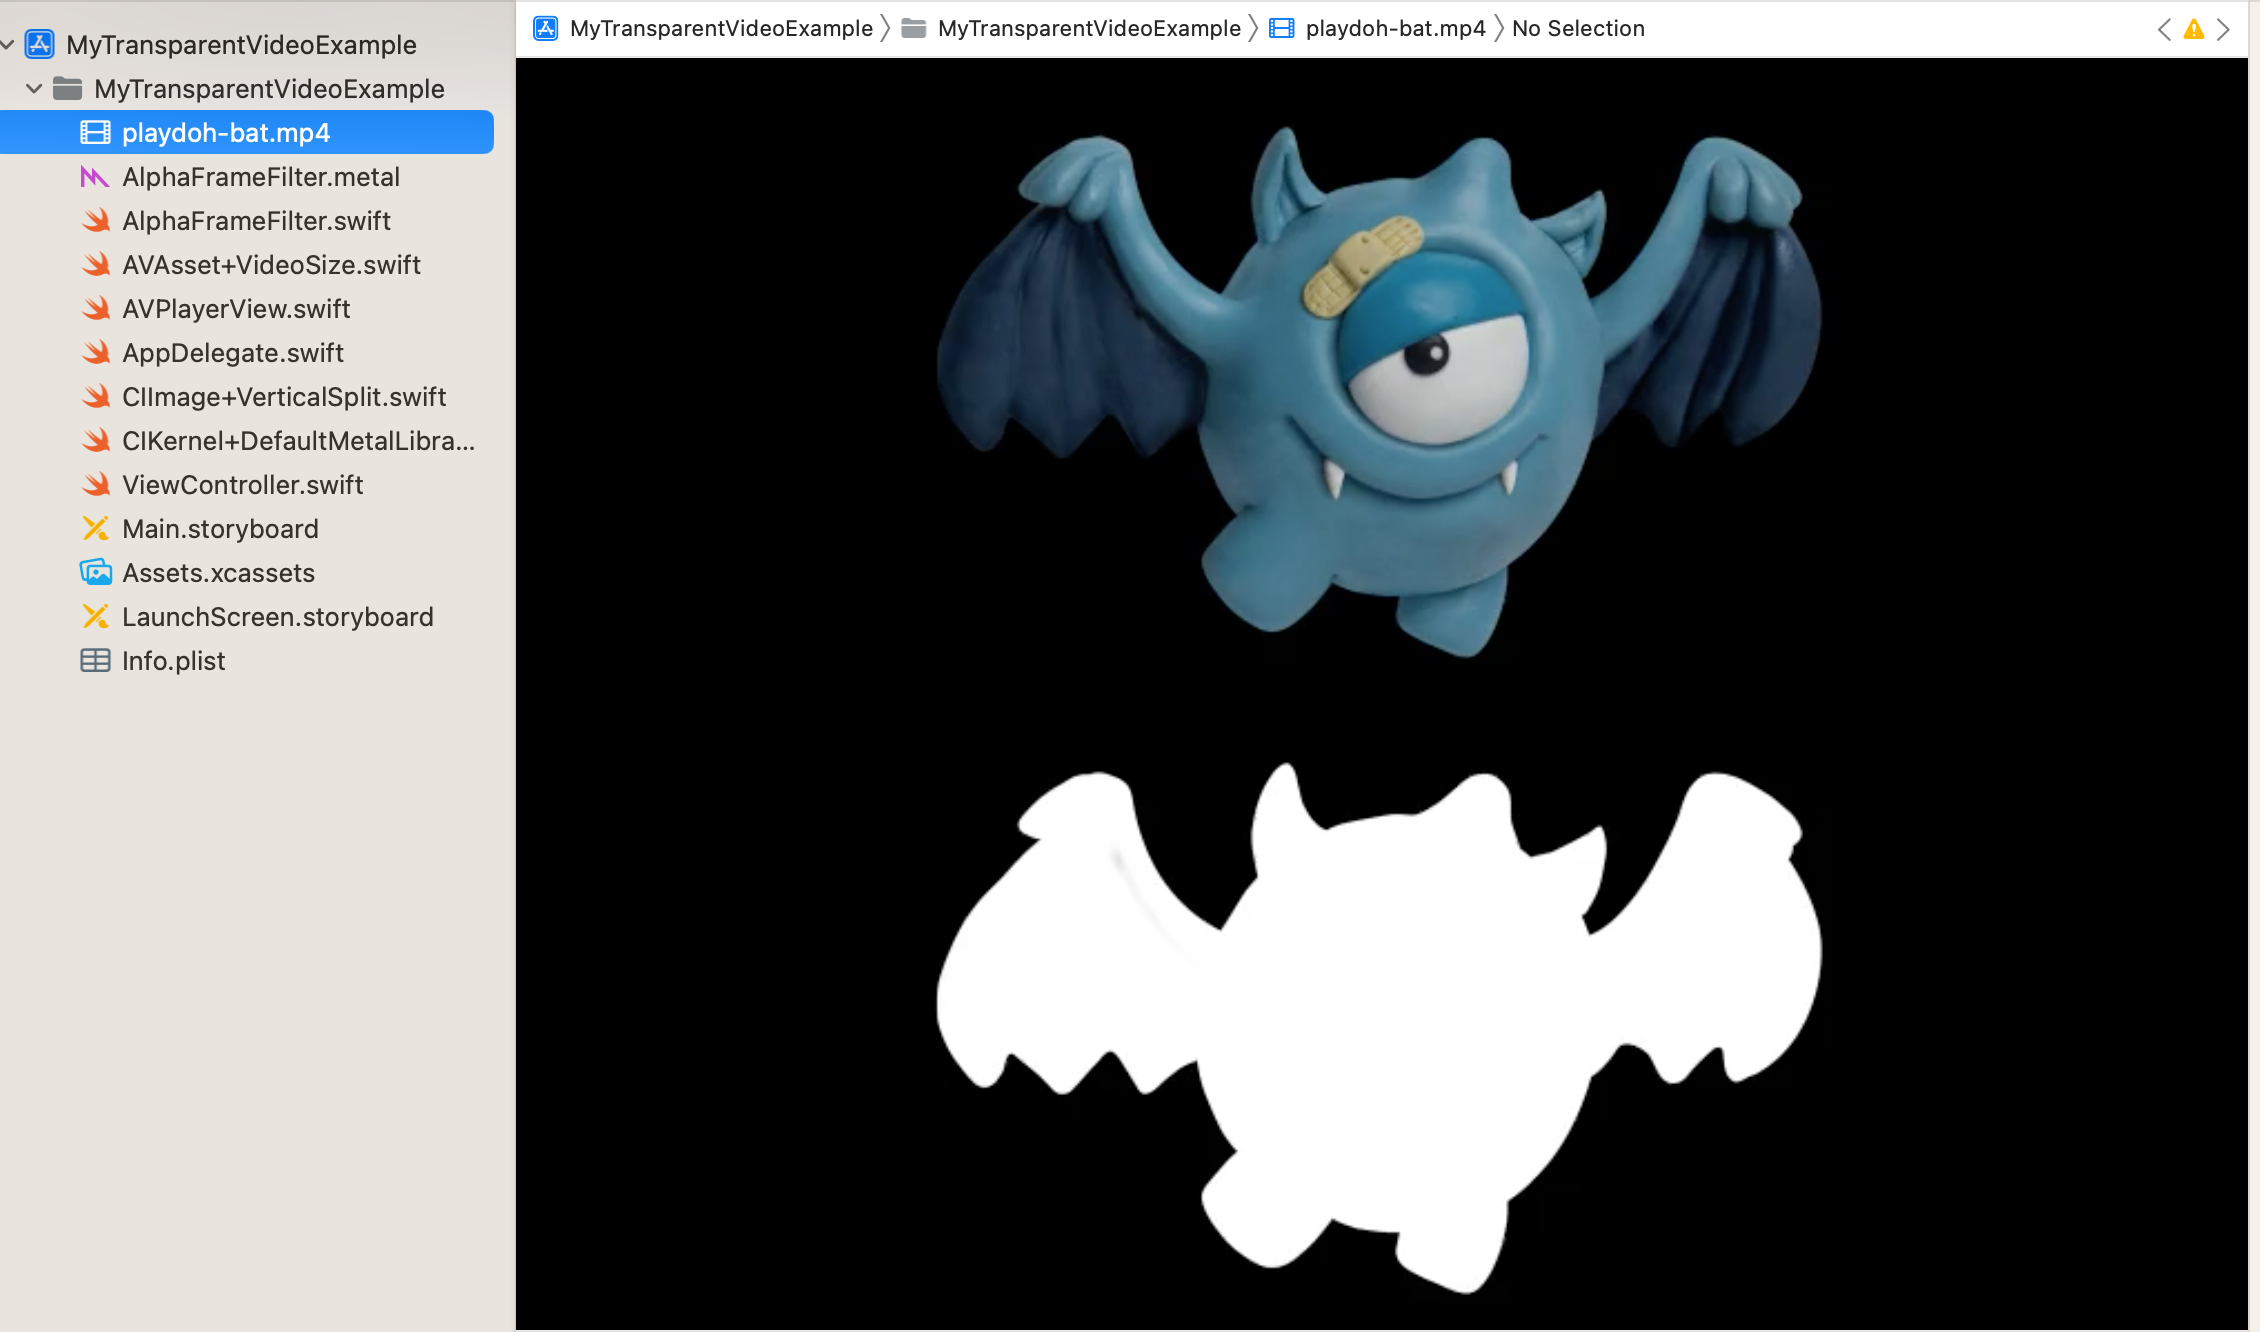
Task: Click the Assets.xcassets catalog icon
Action: point(95,573)
